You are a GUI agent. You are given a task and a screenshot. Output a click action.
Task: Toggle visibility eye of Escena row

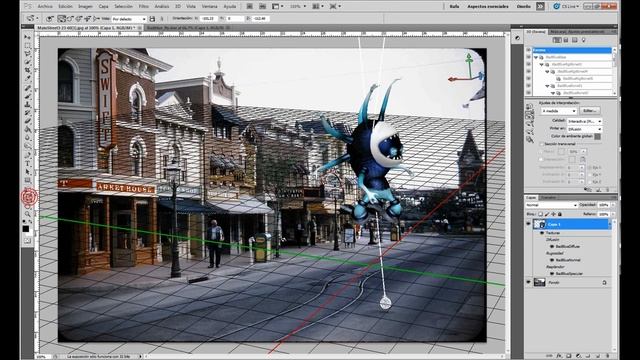point(529,50)
